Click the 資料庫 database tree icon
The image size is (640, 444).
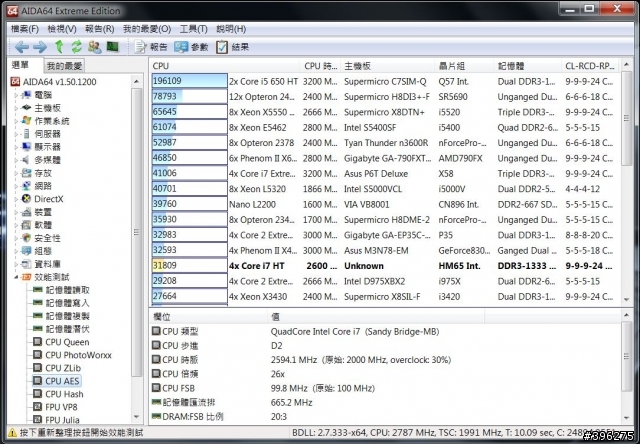point(27,264)
